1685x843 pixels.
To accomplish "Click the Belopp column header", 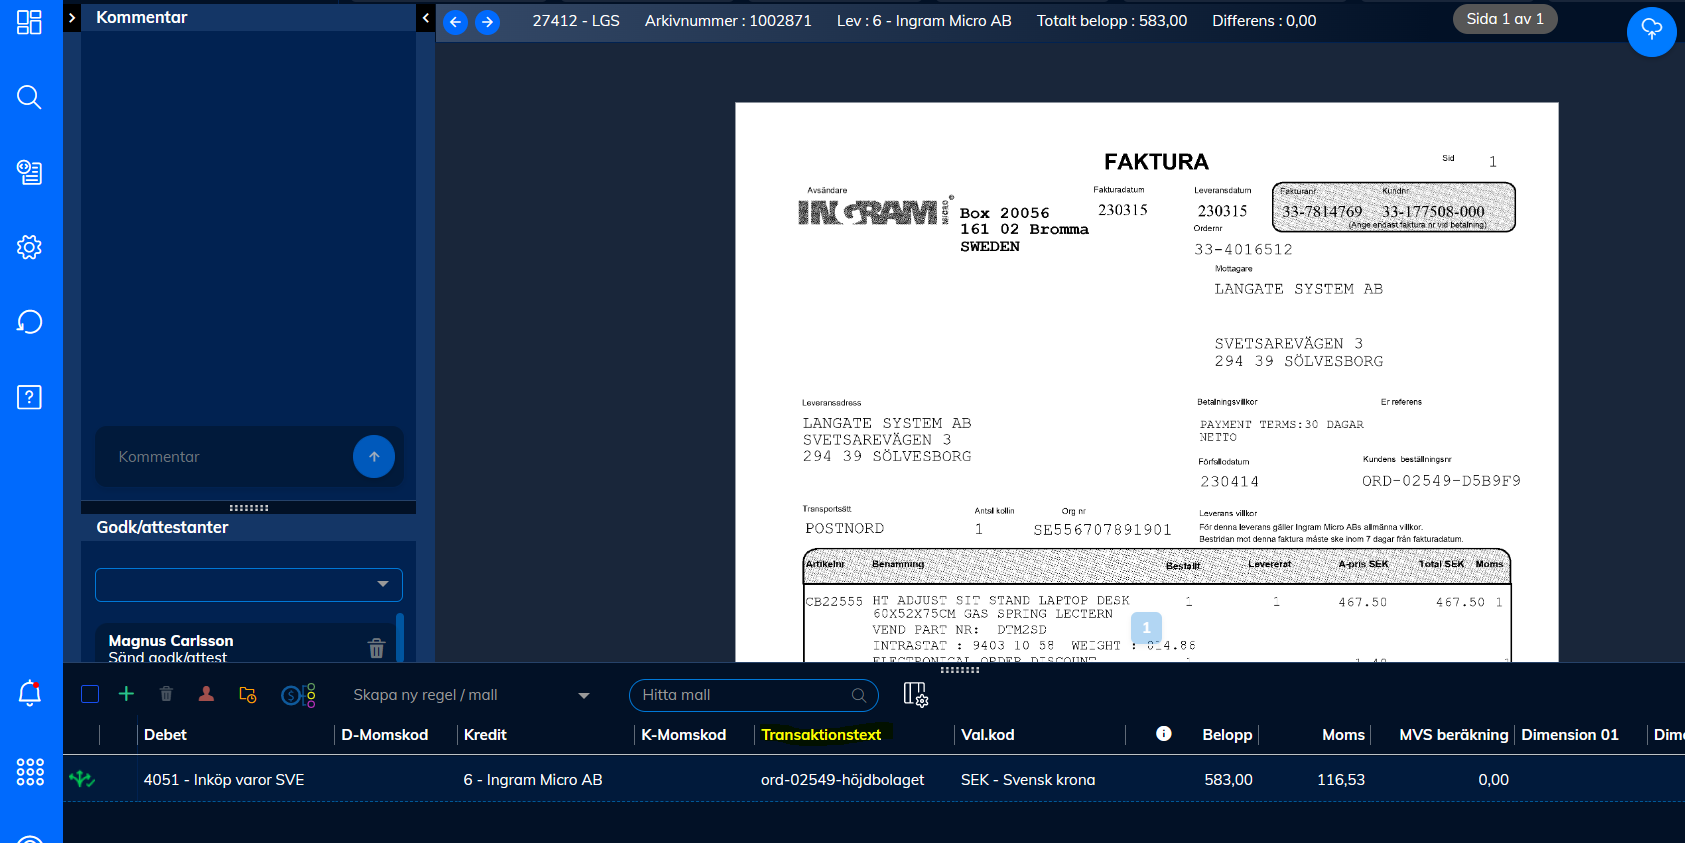I will point(1227,735).
